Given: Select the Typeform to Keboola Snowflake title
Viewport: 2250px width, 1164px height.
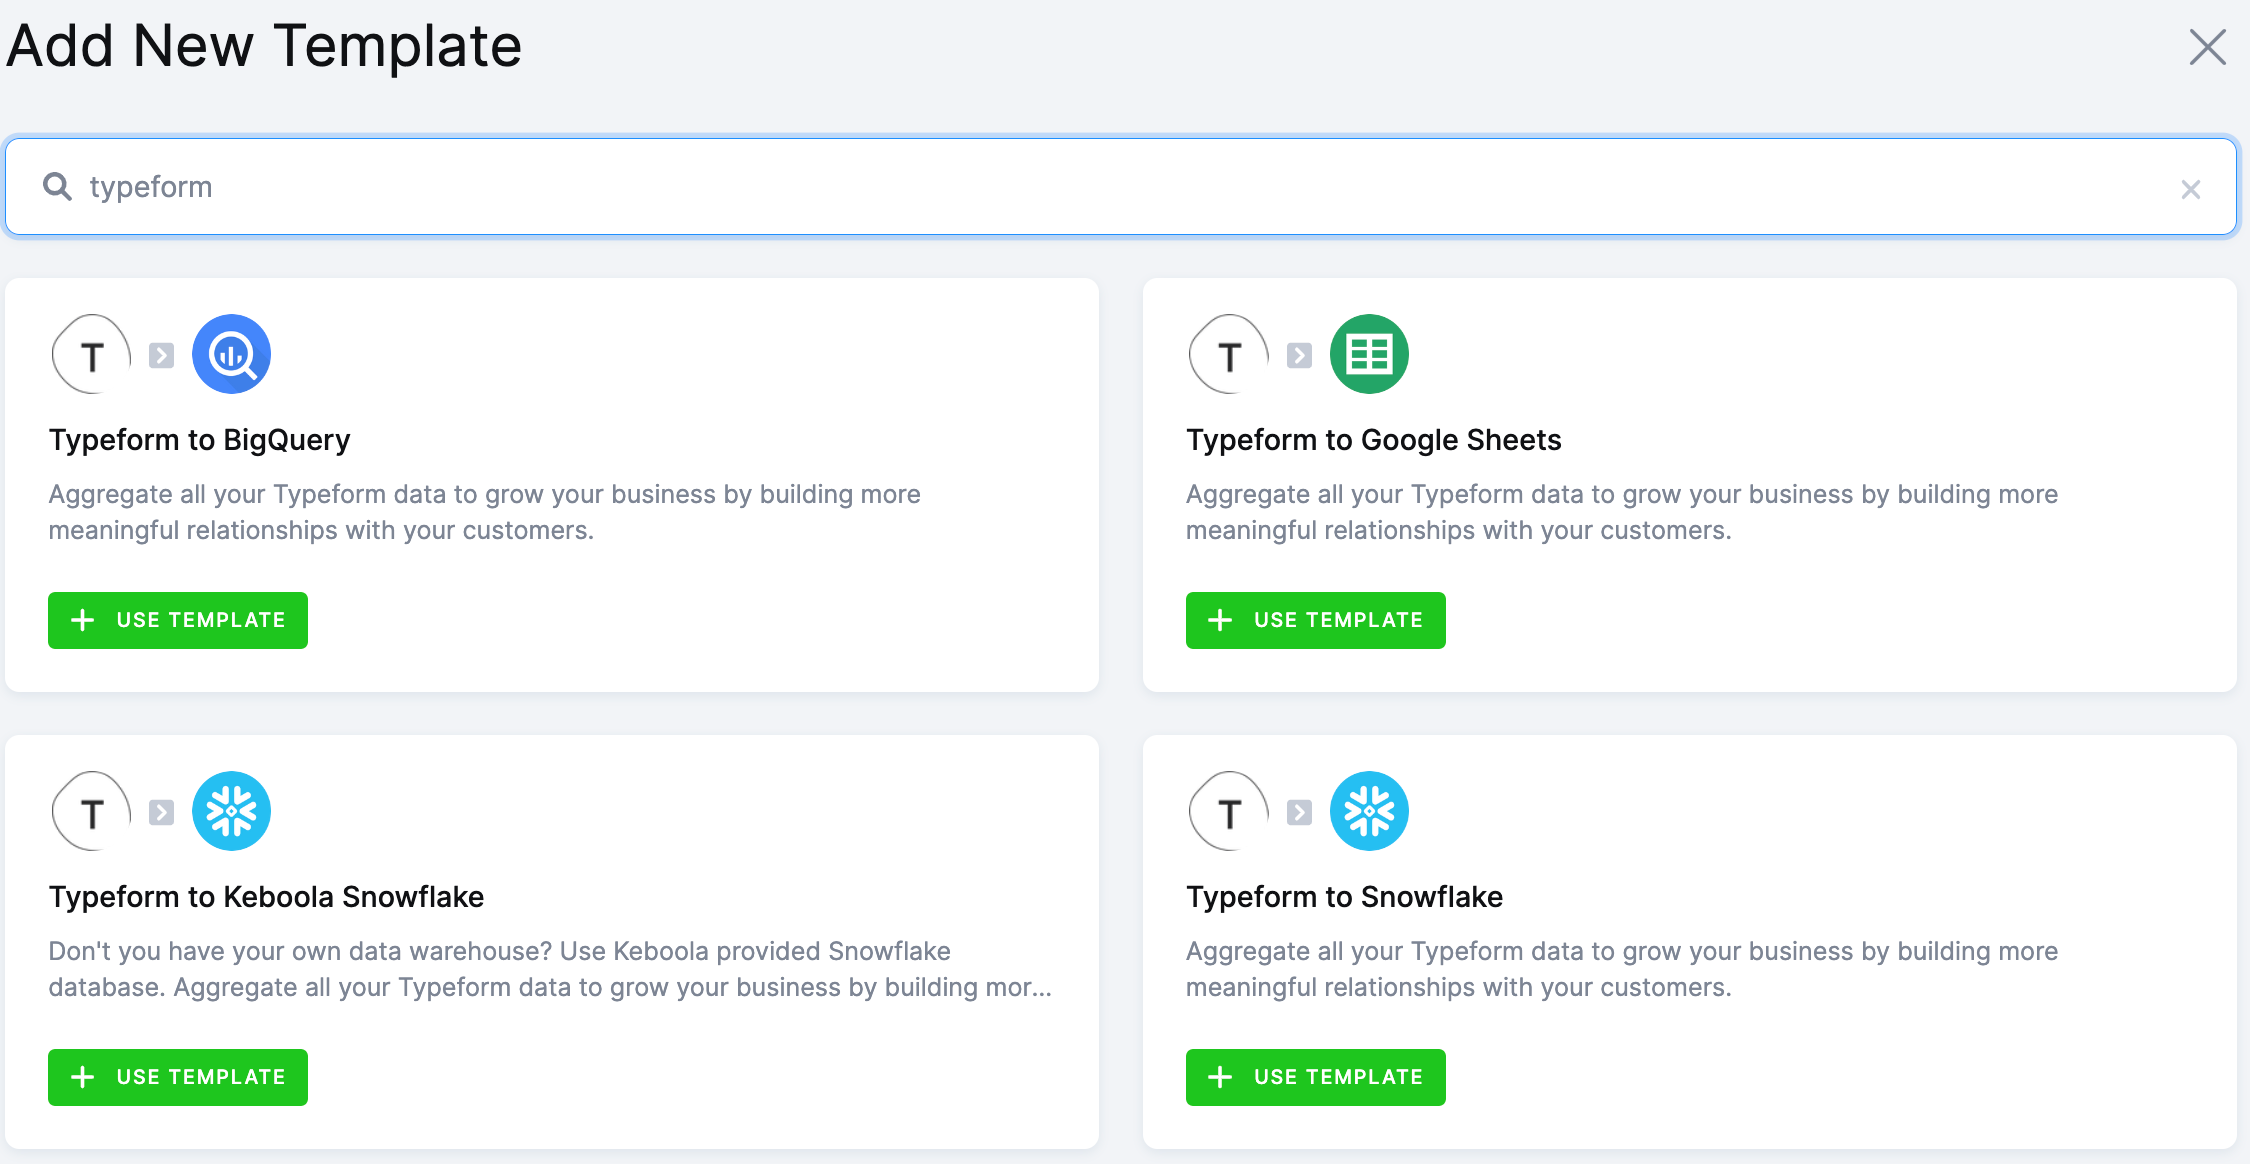Looking at the screenshot, I should click(266, 897).
